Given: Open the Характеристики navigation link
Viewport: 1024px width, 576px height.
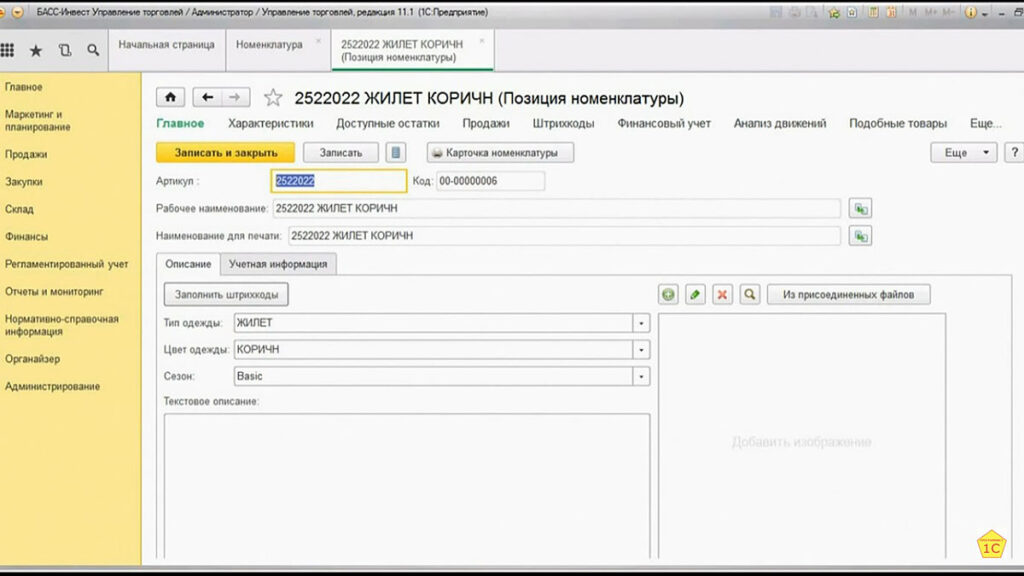Looking at the screenshot, I should [x=270, y=123].
